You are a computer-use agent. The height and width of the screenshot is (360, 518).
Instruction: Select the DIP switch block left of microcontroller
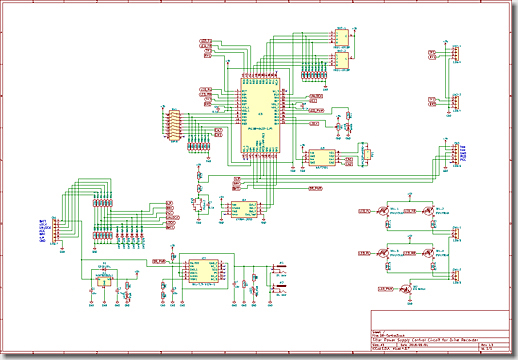[174, 125]
